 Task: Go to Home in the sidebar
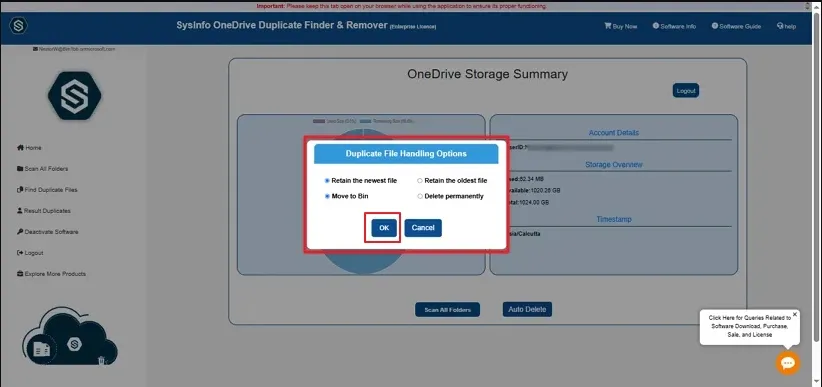click(29, 148)
